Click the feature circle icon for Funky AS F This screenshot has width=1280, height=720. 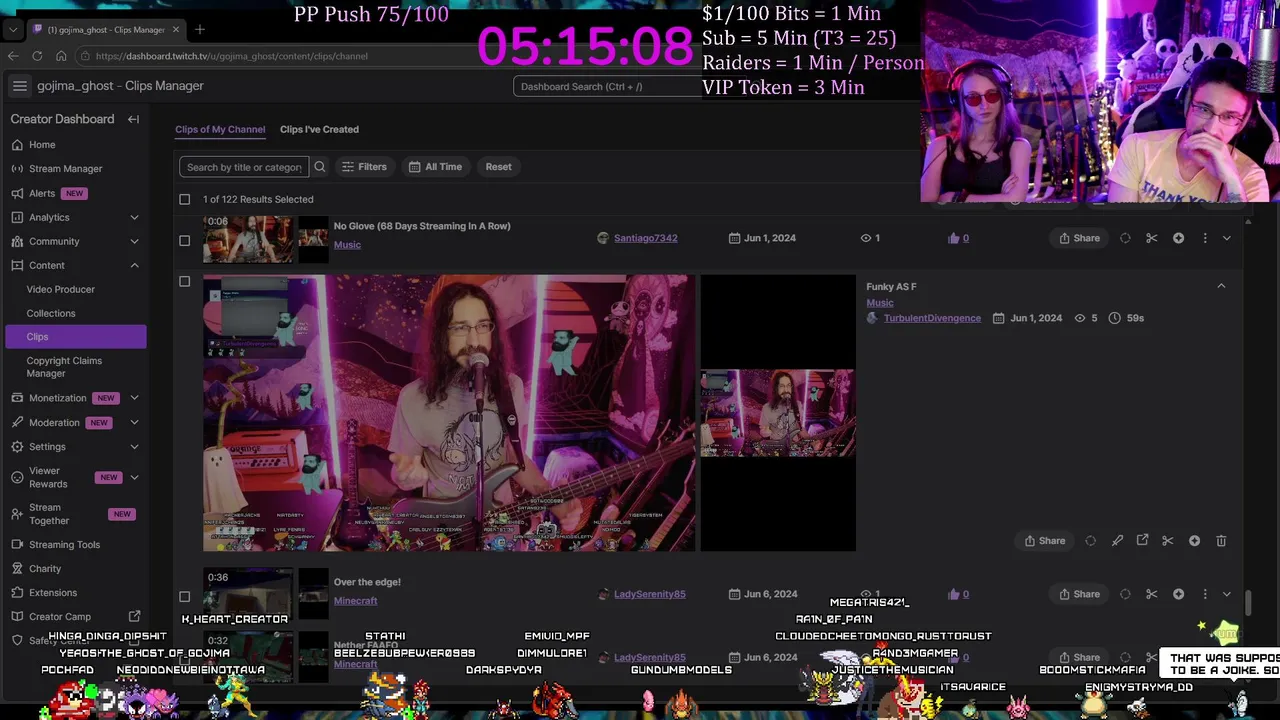click(x=1091, y=541)
